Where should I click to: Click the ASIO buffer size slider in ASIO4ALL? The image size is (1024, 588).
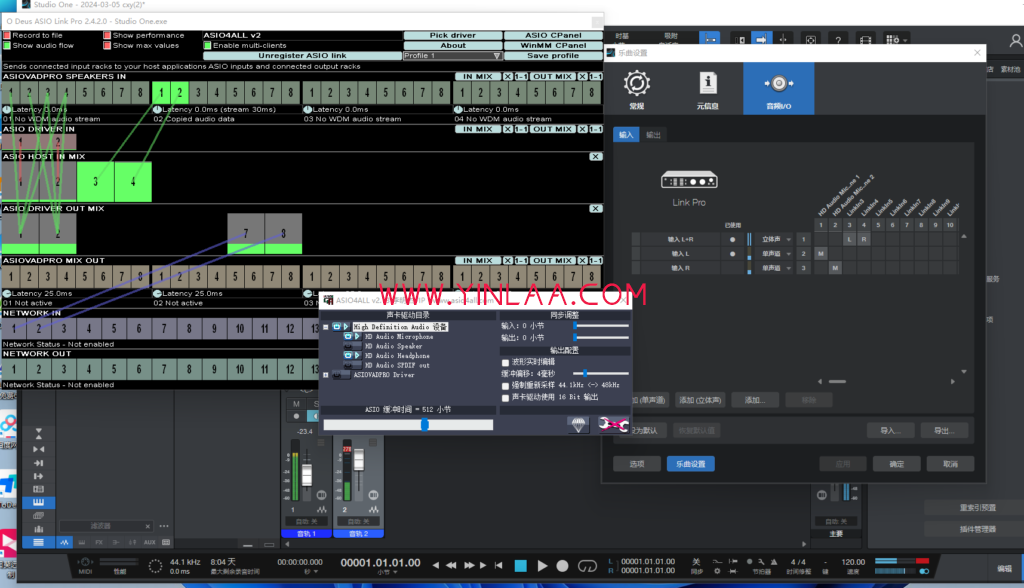[425, 424]
